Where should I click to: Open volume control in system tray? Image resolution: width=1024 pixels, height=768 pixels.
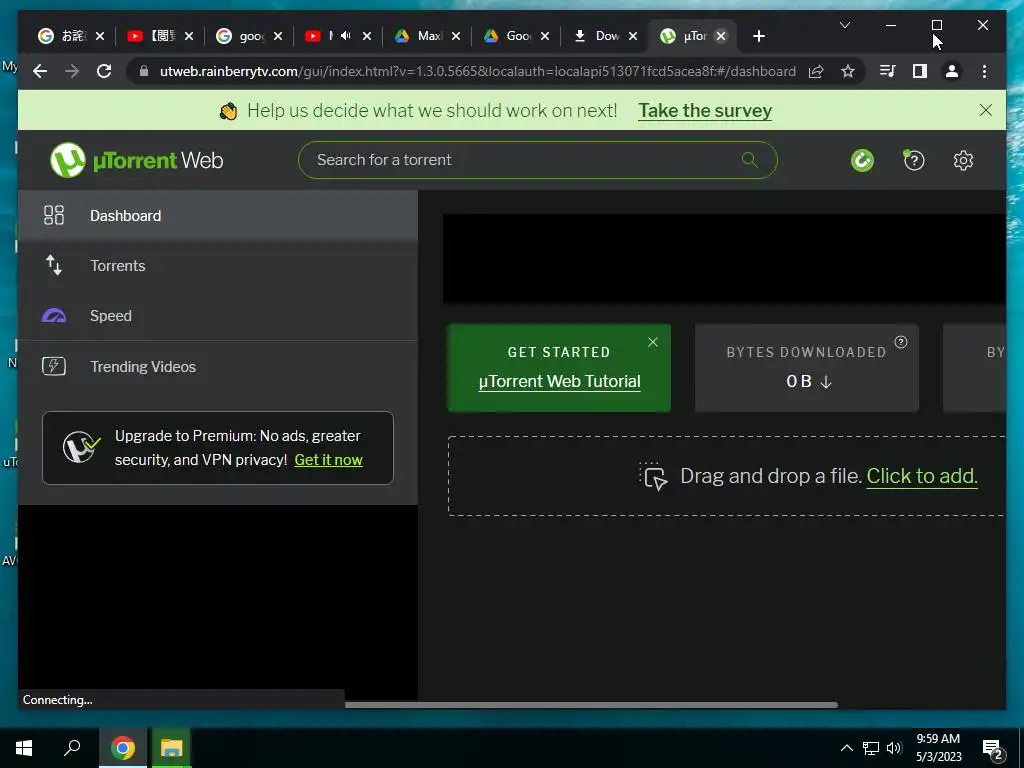click(894, 748)
